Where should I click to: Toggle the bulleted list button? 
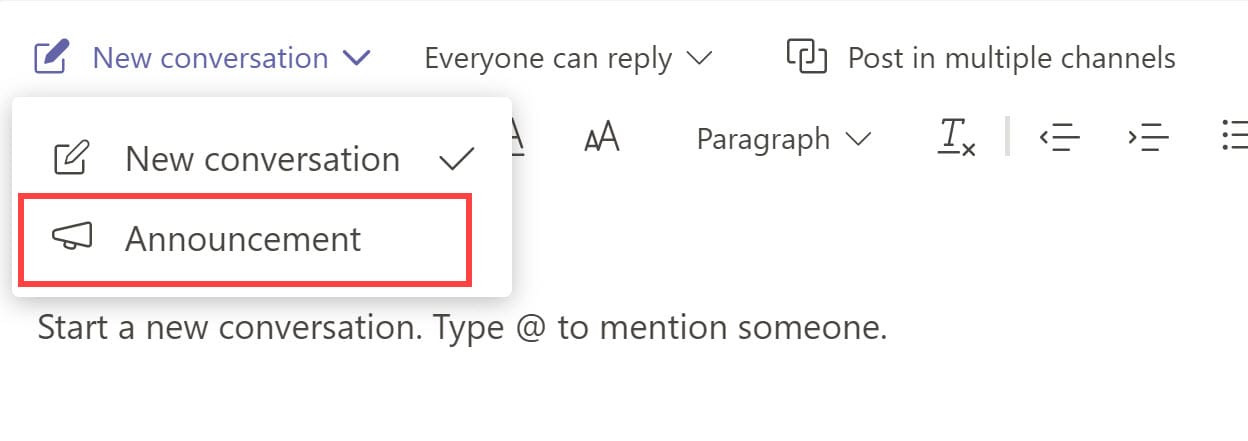click(x=1234, y=137)
